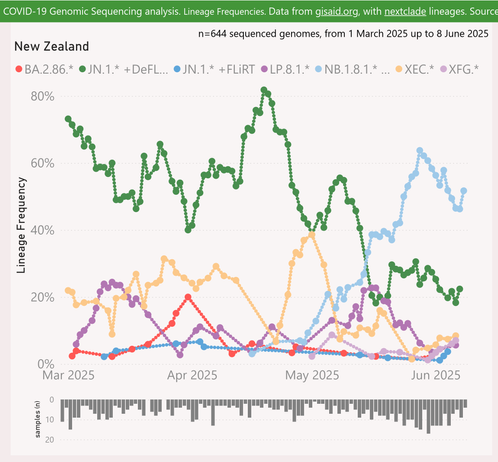Click the red BA.2.86.* legend marker
The image size is (498, 462).
[x=19, y=69]
